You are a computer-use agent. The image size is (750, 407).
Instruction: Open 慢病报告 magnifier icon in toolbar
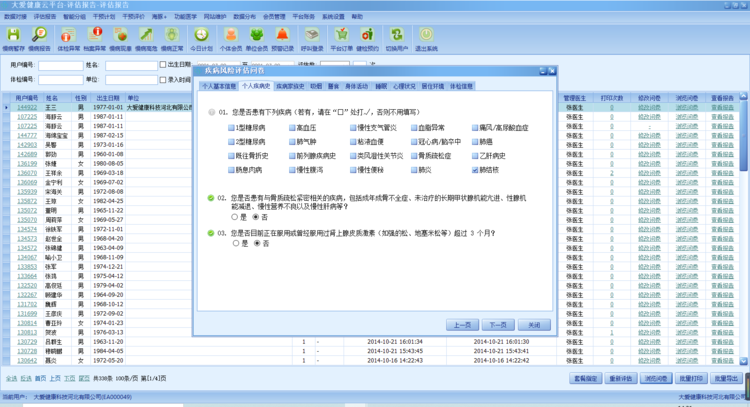point(39,34)
